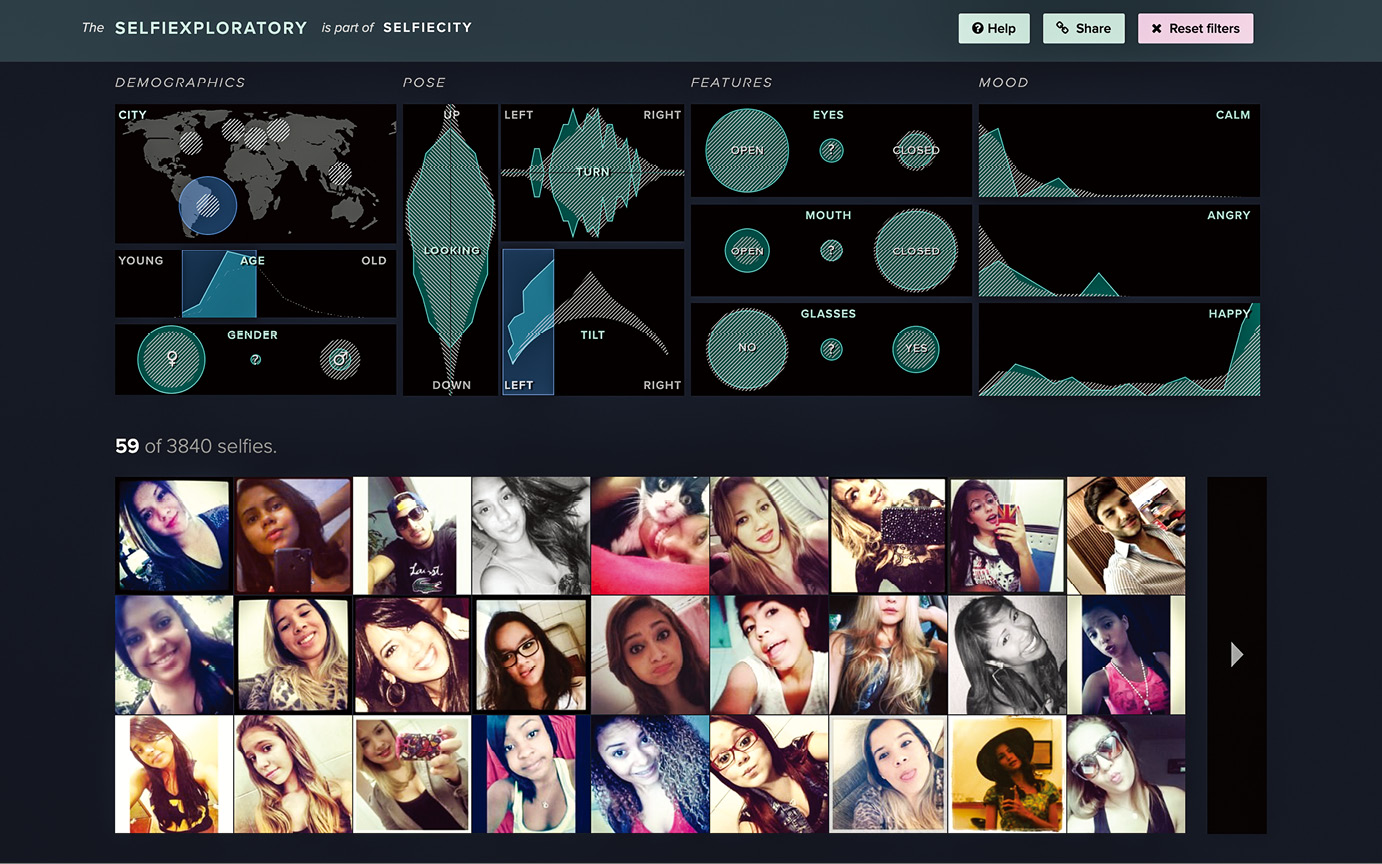1382x864 pixels.
Task: Click the selected blue Age range
Action: (x=219, y=283)
